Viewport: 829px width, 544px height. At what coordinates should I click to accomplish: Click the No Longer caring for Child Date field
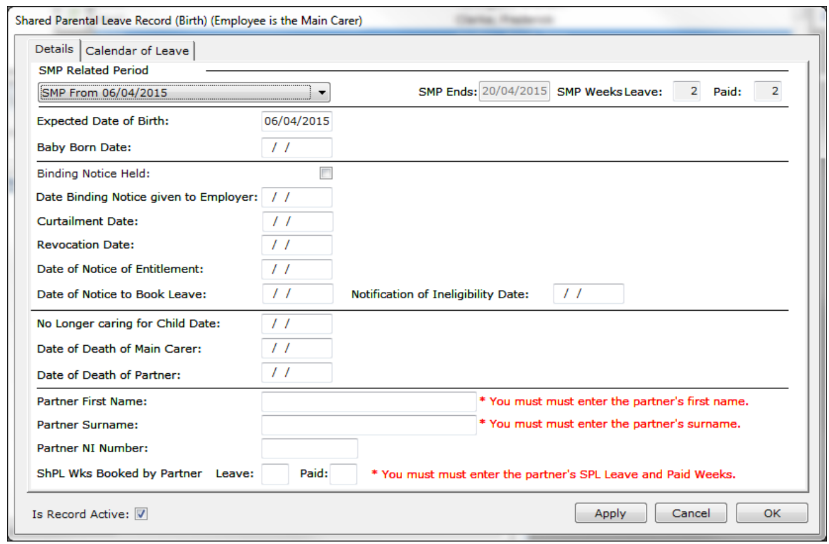(x=297, y=324)
